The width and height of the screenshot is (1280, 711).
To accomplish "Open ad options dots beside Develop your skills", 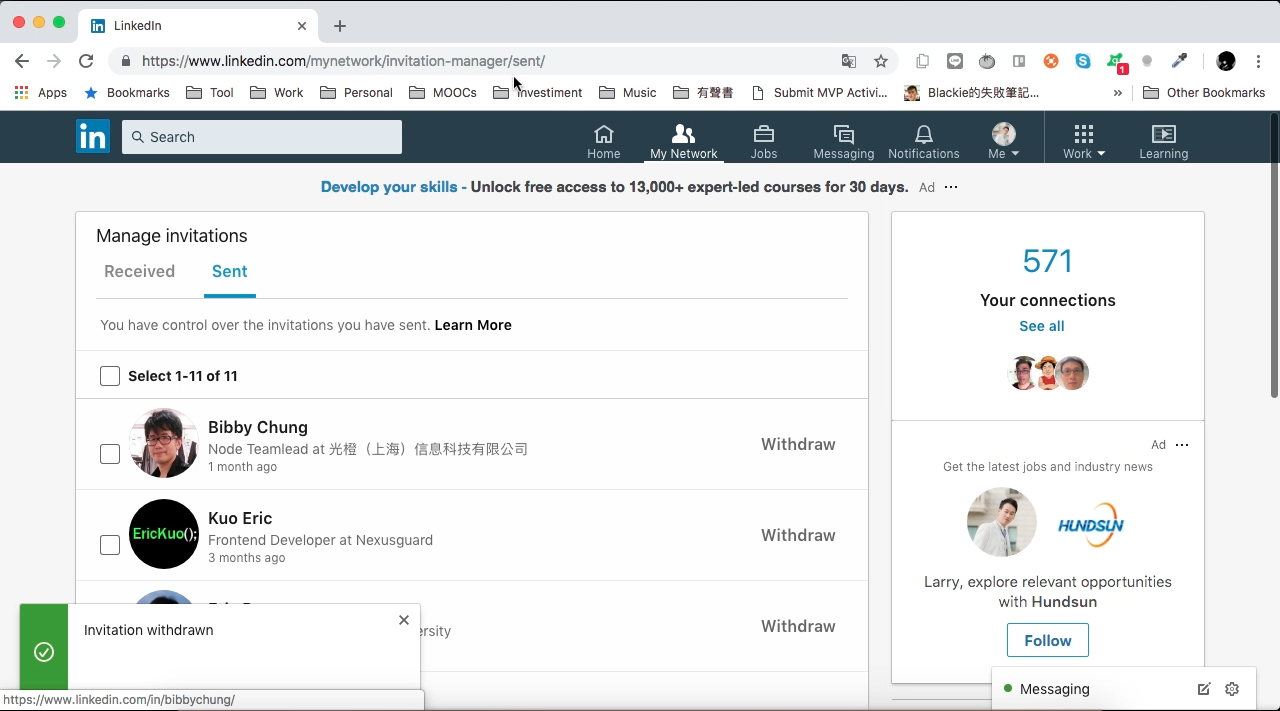I will click(x=951, y=187).
